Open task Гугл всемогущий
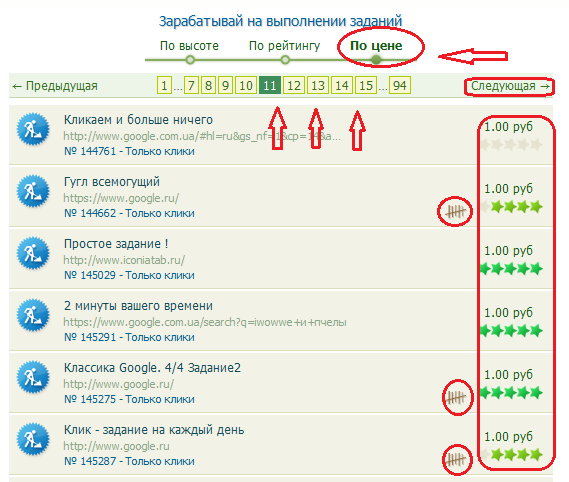Image resolution: width=569 pixels, height=482 pixels. (112, 182)
